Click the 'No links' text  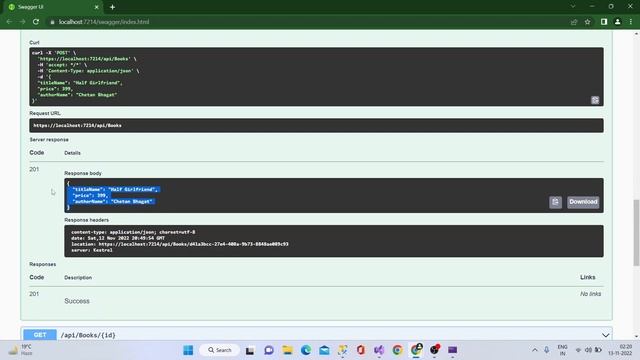click(590, 294)
